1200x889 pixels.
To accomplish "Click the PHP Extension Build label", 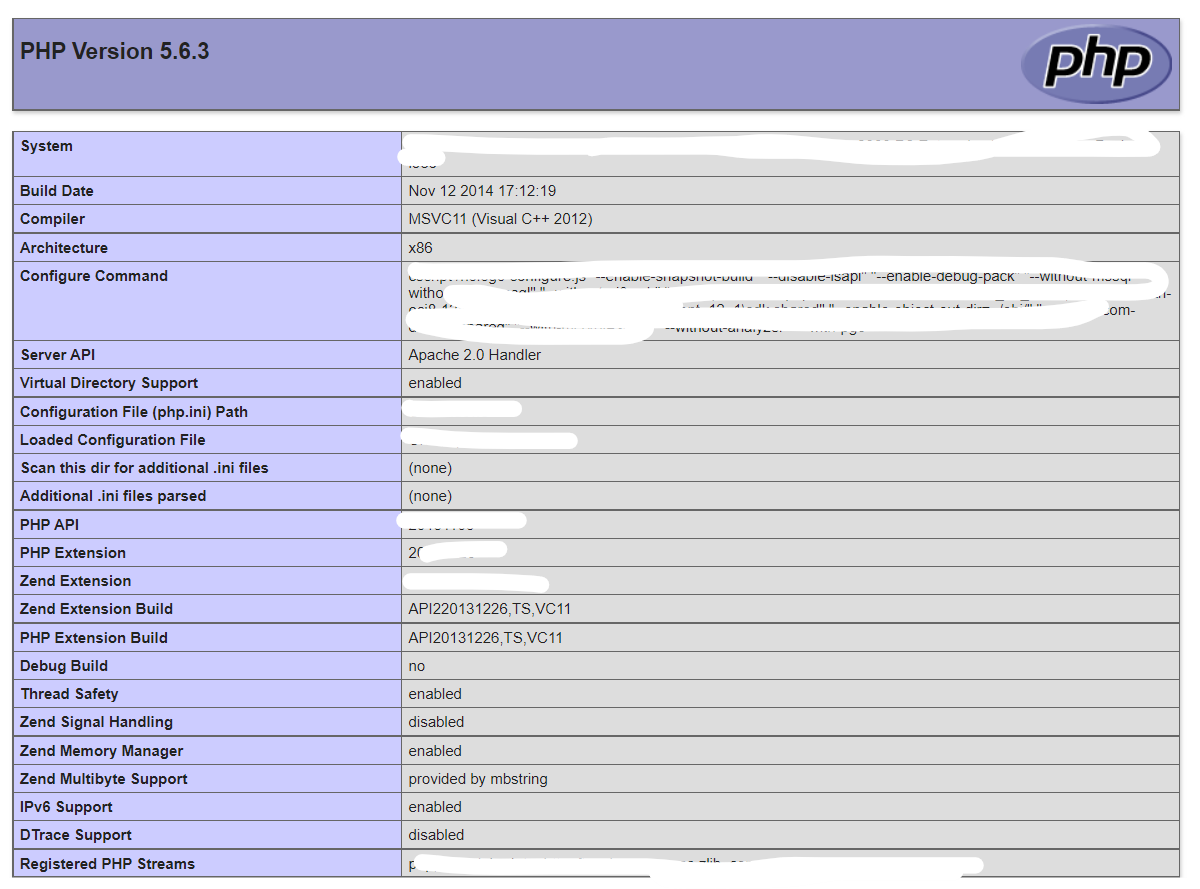I will click(94, 638).
